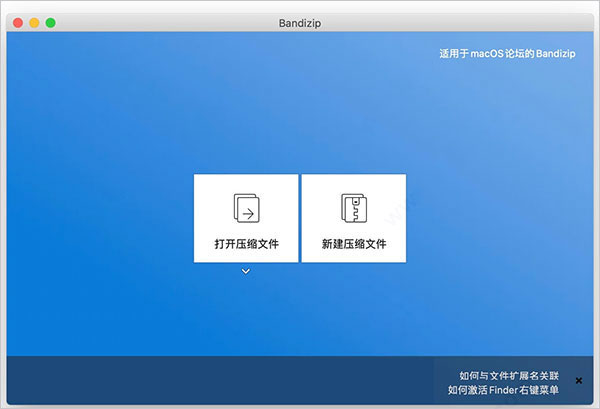
Task: Minimize the window with the yellow button
Action: coord(34,23)
